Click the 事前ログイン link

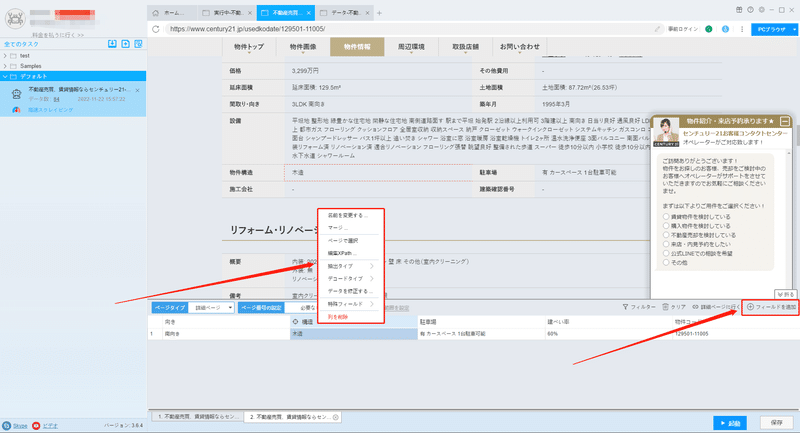point(683,29)
